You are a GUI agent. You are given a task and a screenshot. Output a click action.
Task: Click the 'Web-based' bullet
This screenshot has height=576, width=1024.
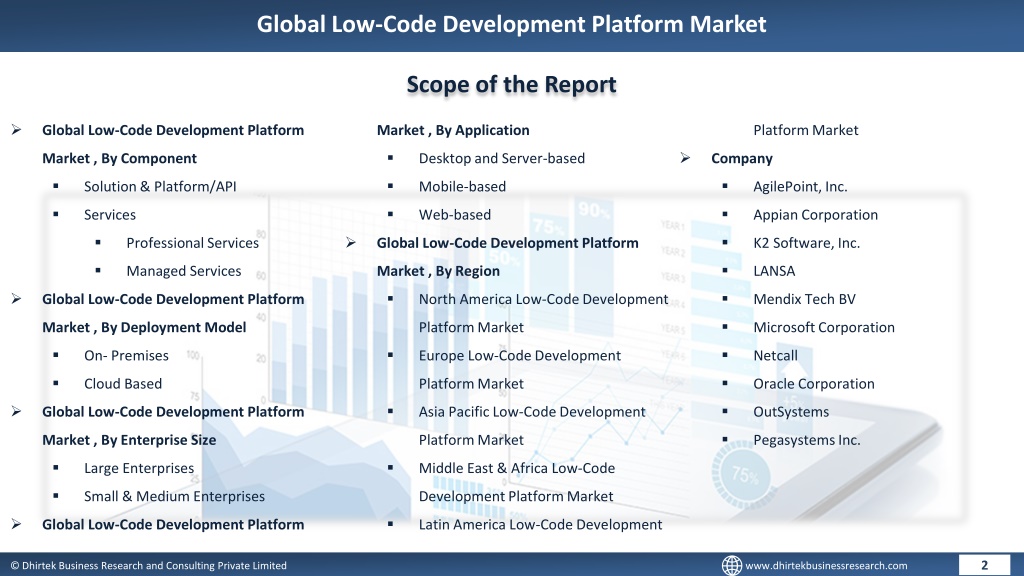tap(455, 214)
